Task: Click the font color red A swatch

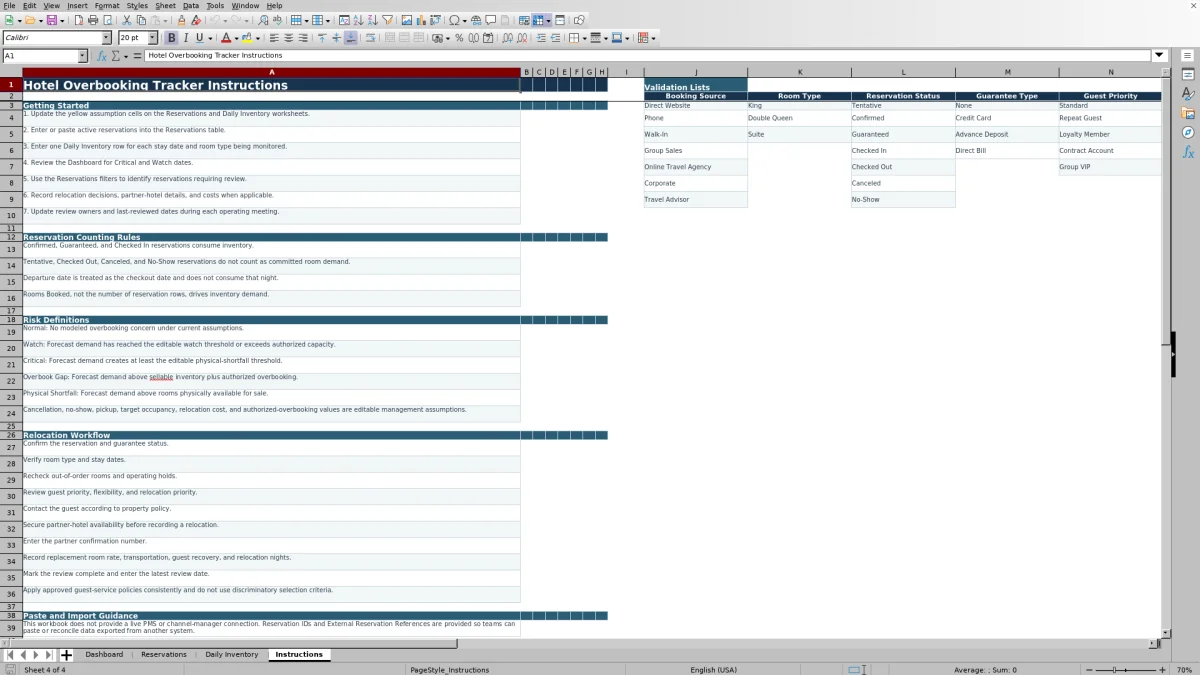Action: tap(227, 38)
